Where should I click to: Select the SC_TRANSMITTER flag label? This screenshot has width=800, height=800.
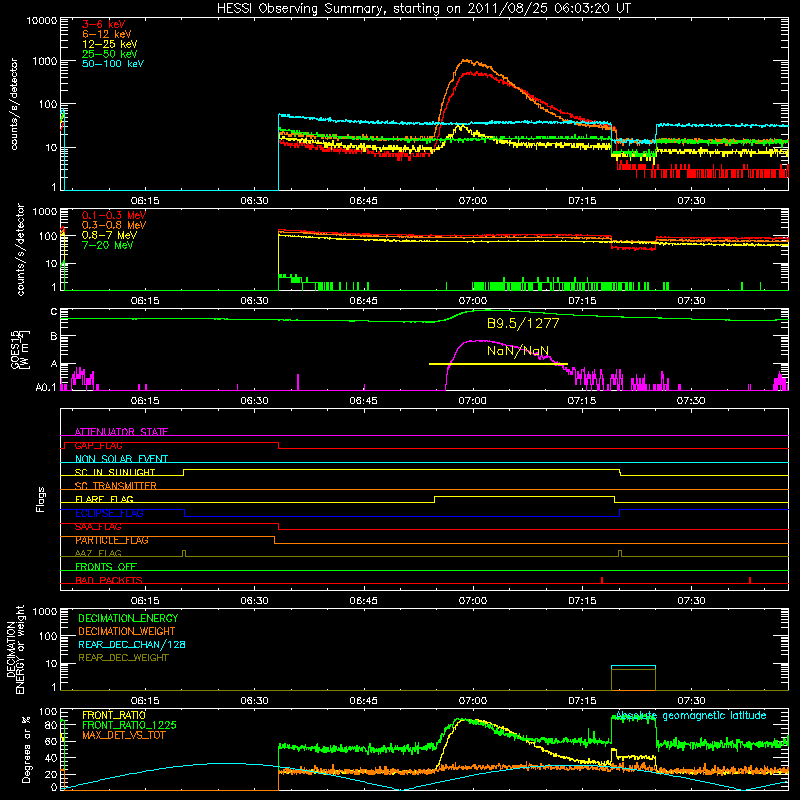point(116,486)
